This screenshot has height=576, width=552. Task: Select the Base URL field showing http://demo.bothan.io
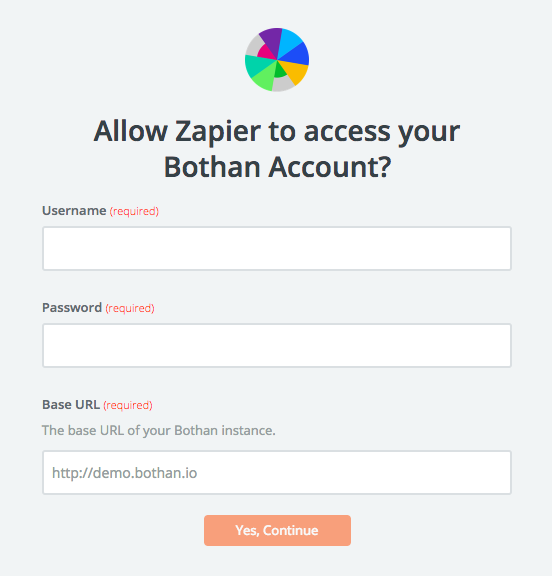(x=277, y=472)
